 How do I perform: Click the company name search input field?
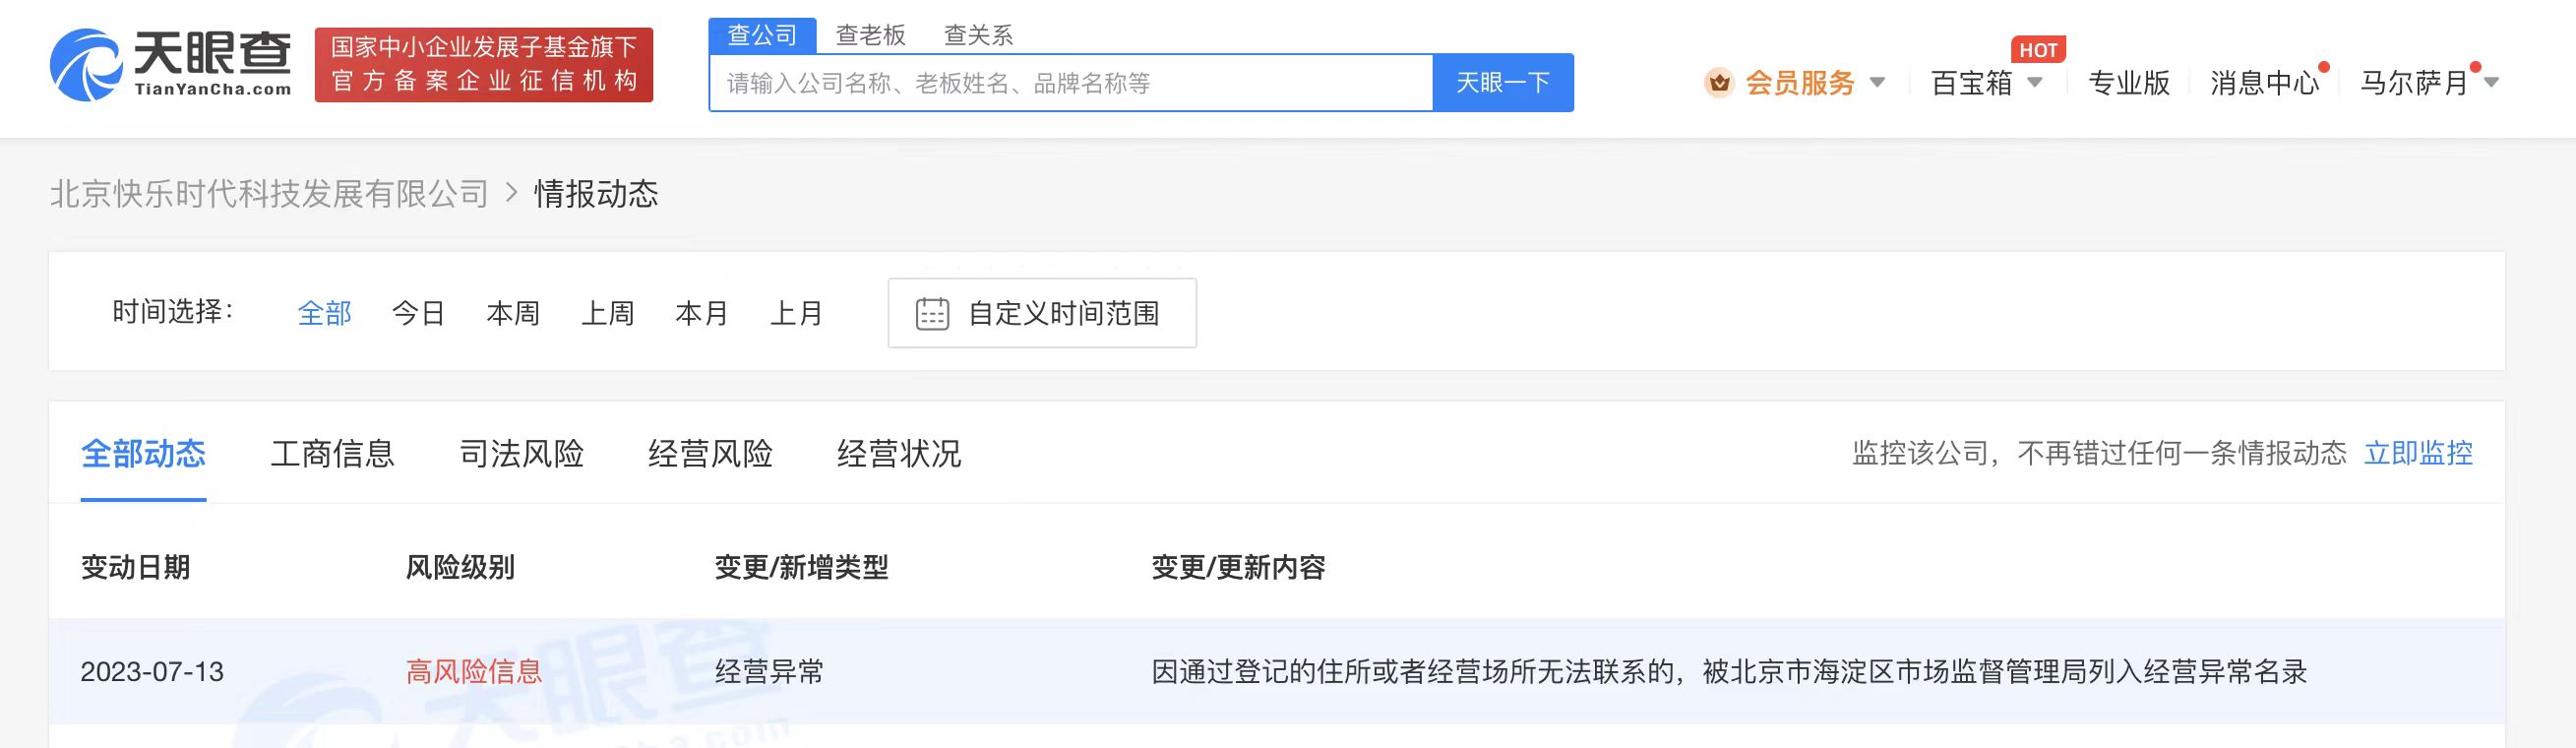click(x=1070, y=83)
